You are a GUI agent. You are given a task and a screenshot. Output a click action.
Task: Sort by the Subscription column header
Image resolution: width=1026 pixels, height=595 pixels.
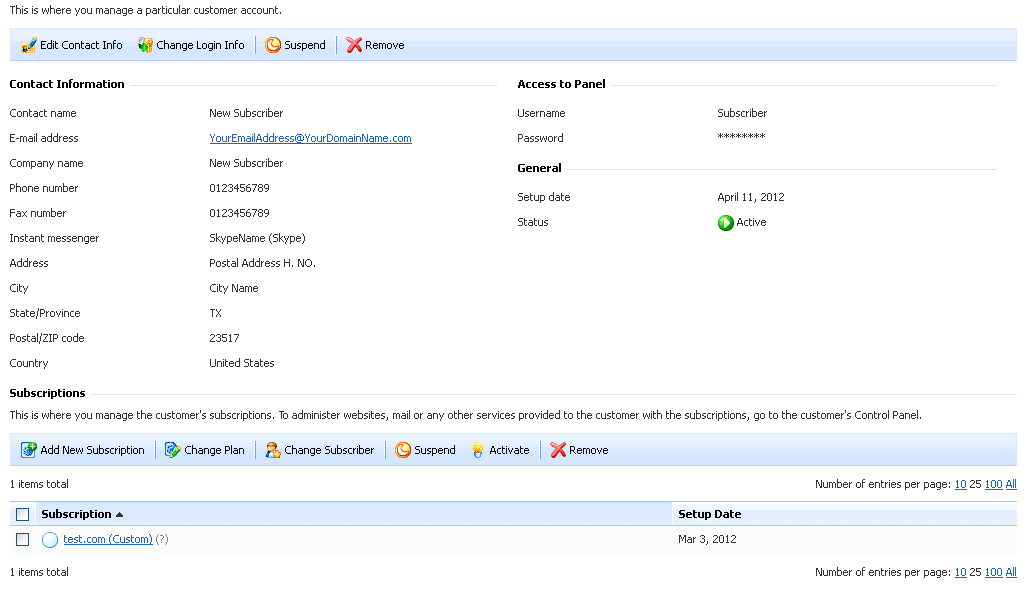point(76,514)
